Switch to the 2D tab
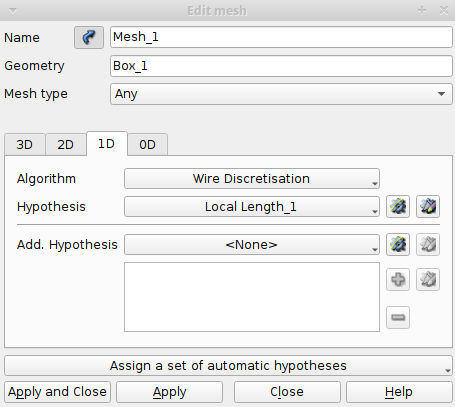The width and height of the screenshot is (455, 407). pos(66,145)
